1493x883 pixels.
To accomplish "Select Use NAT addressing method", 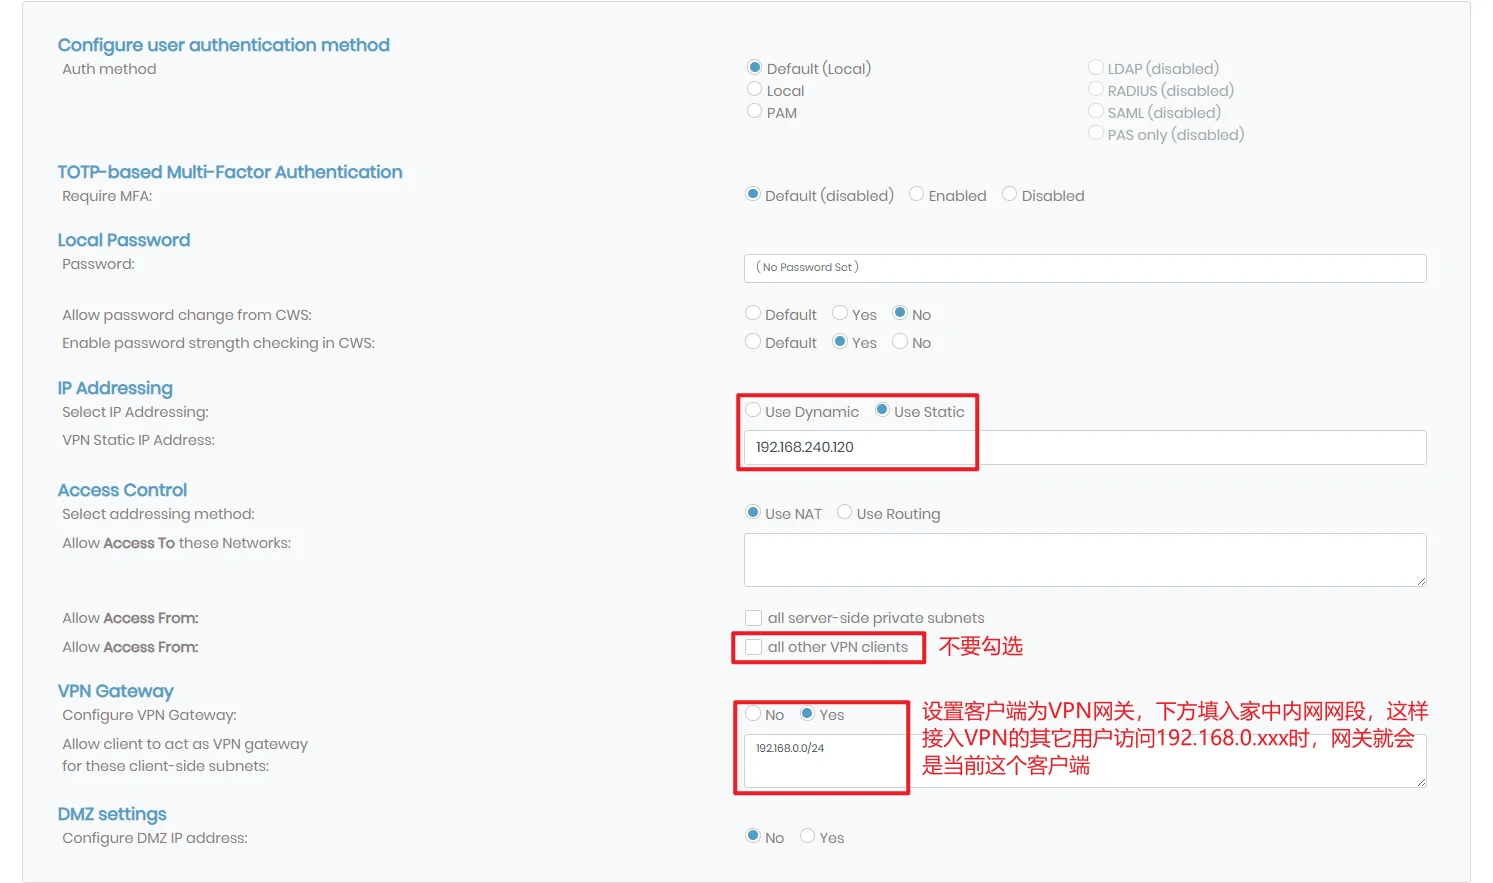I will pyautogui.click(x=753, y=513).
